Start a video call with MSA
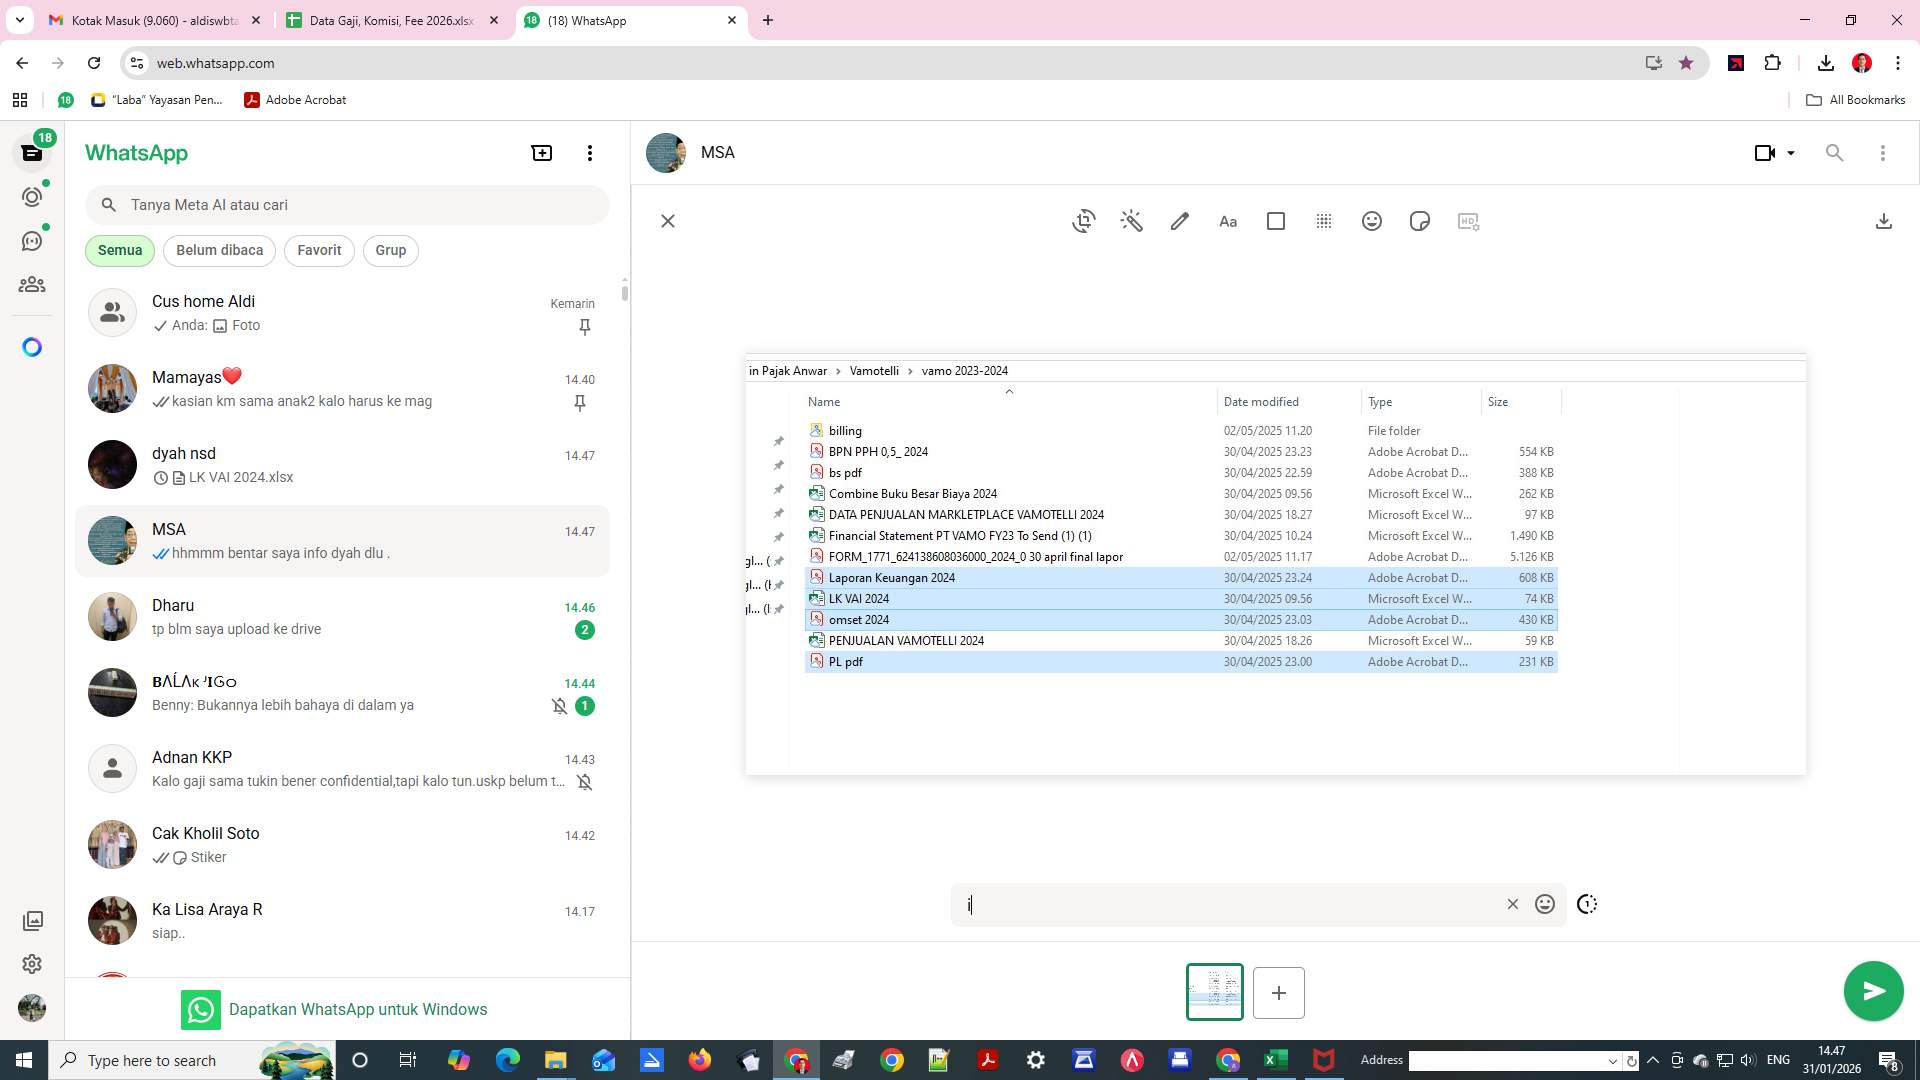1920x1080 pixels. click(x=1763, y=152)
